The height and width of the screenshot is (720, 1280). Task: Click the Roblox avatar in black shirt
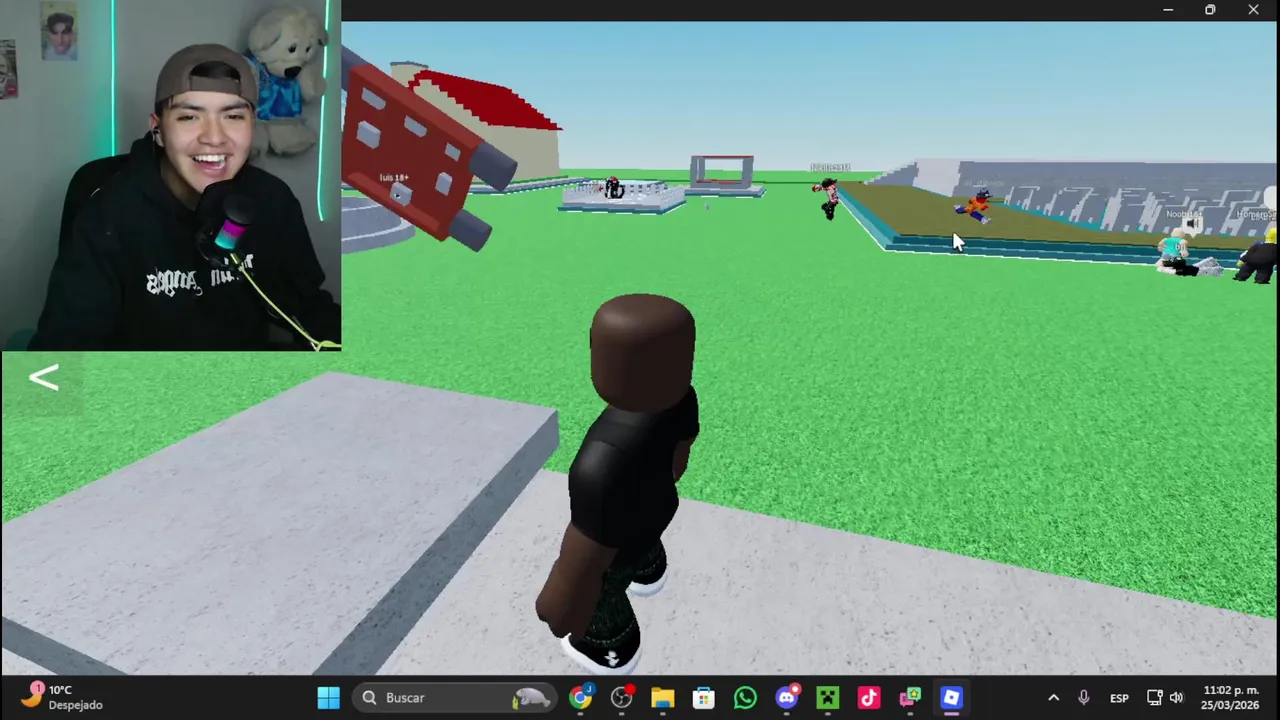click(x=628, y=483)
